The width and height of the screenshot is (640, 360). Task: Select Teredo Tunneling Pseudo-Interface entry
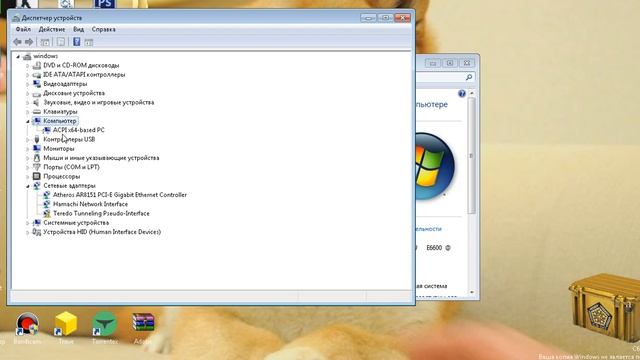(x=101, y=213)
